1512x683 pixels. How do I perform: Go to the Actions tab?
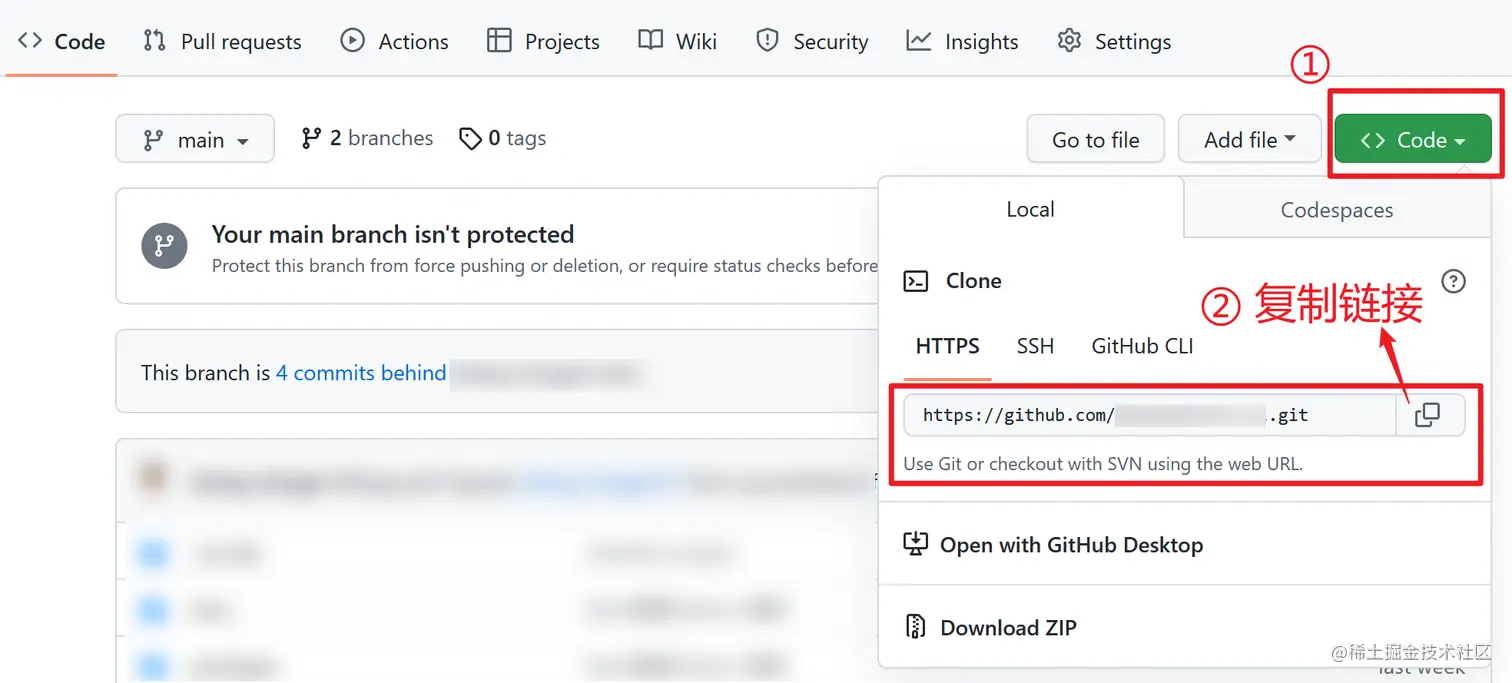click(395, 41)
